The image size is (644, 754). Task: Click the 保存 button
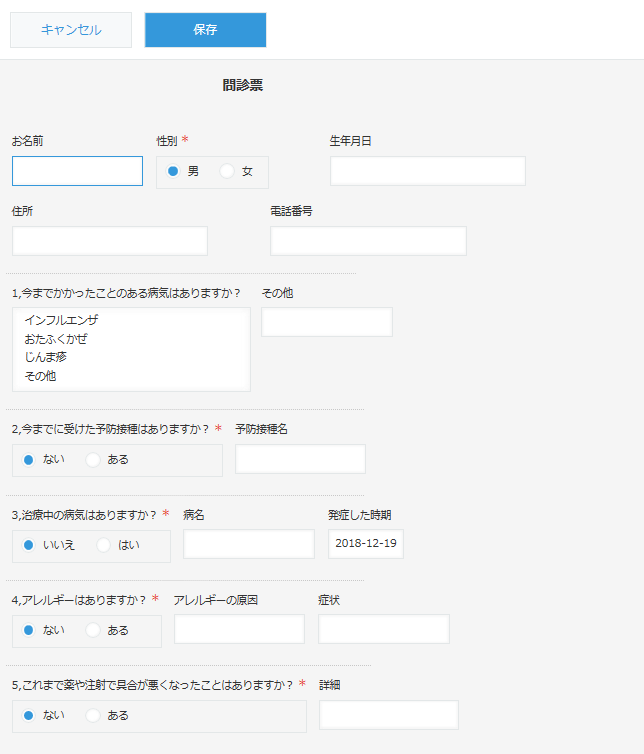tap(205, 30)
